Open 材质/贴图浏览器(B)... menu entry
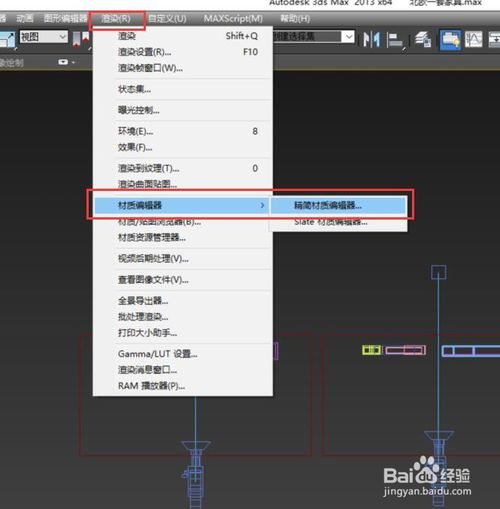 pyautogui.click(x=183, y=222)
